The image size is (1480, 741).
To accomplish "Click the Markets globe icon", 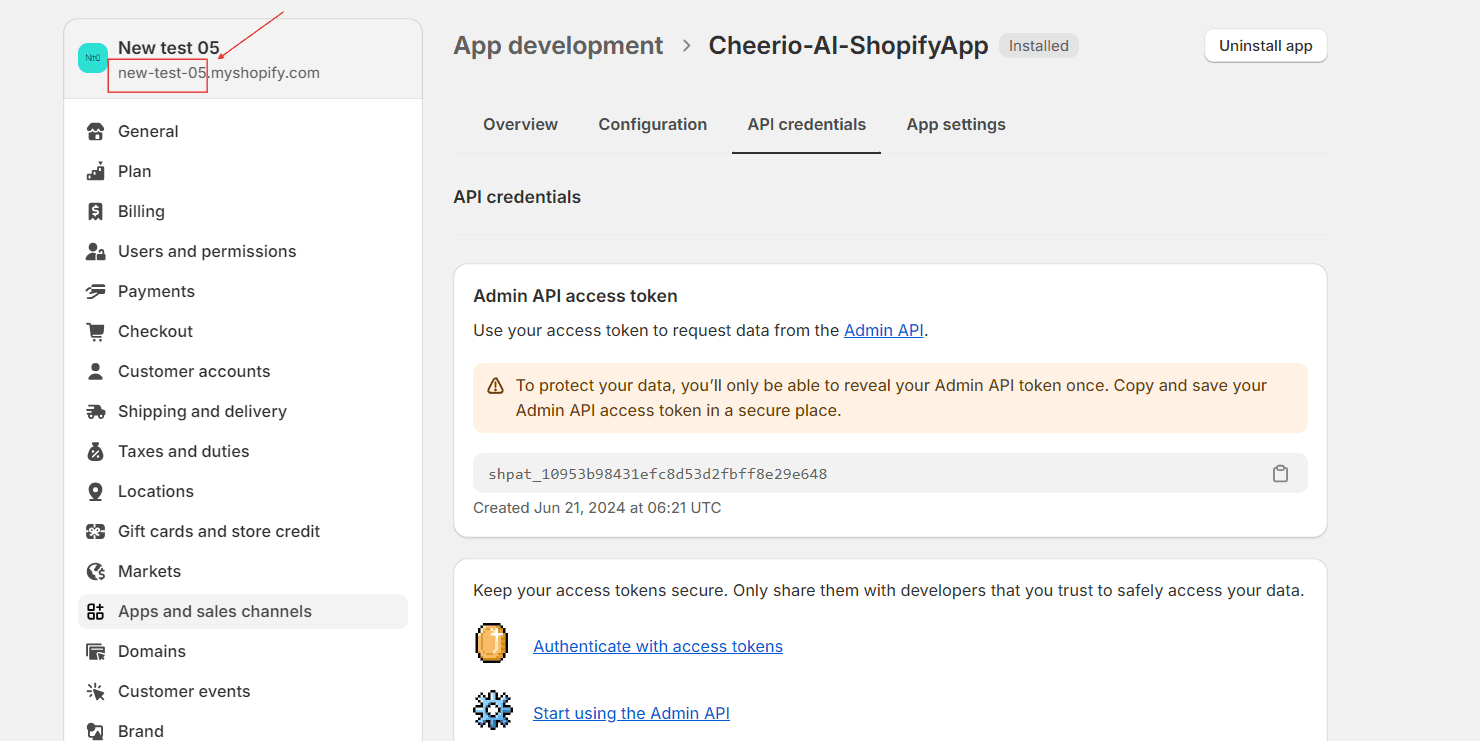I will pyautogui.click(x=95, y=571).
